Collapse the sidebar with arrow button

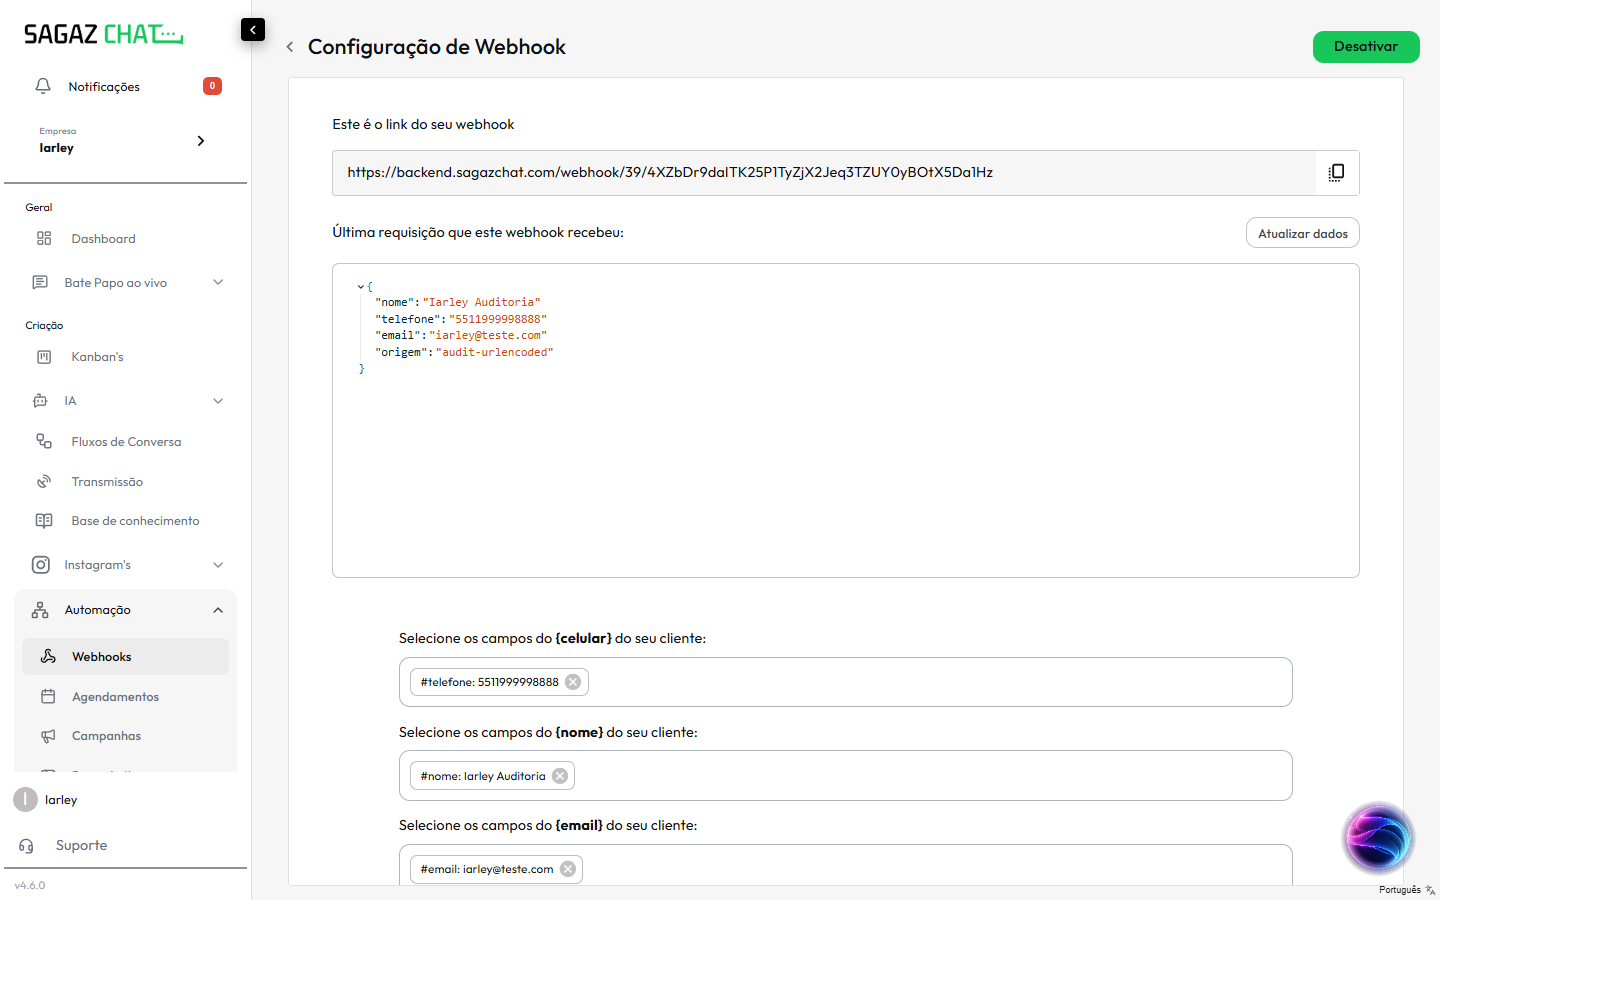[253, 30]
